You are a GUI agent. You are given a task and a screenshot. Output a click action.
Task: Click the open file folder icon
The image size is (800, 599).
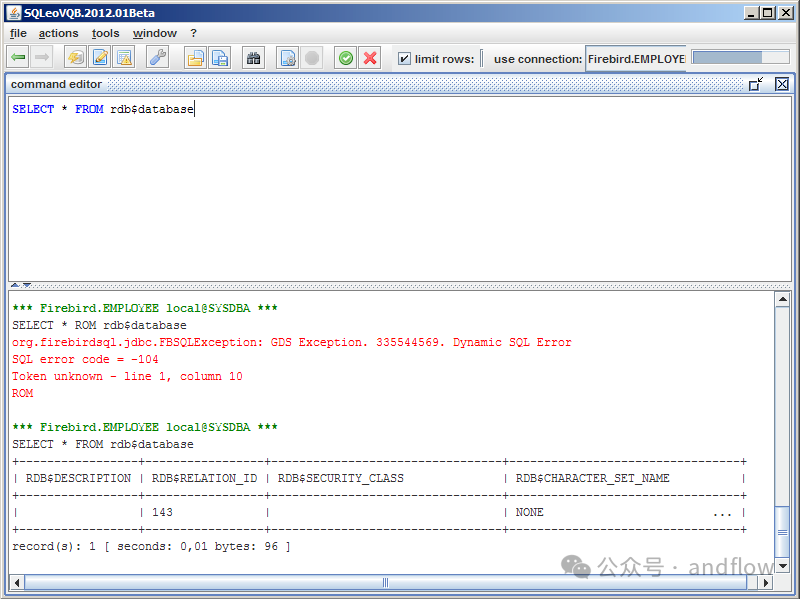195,58
